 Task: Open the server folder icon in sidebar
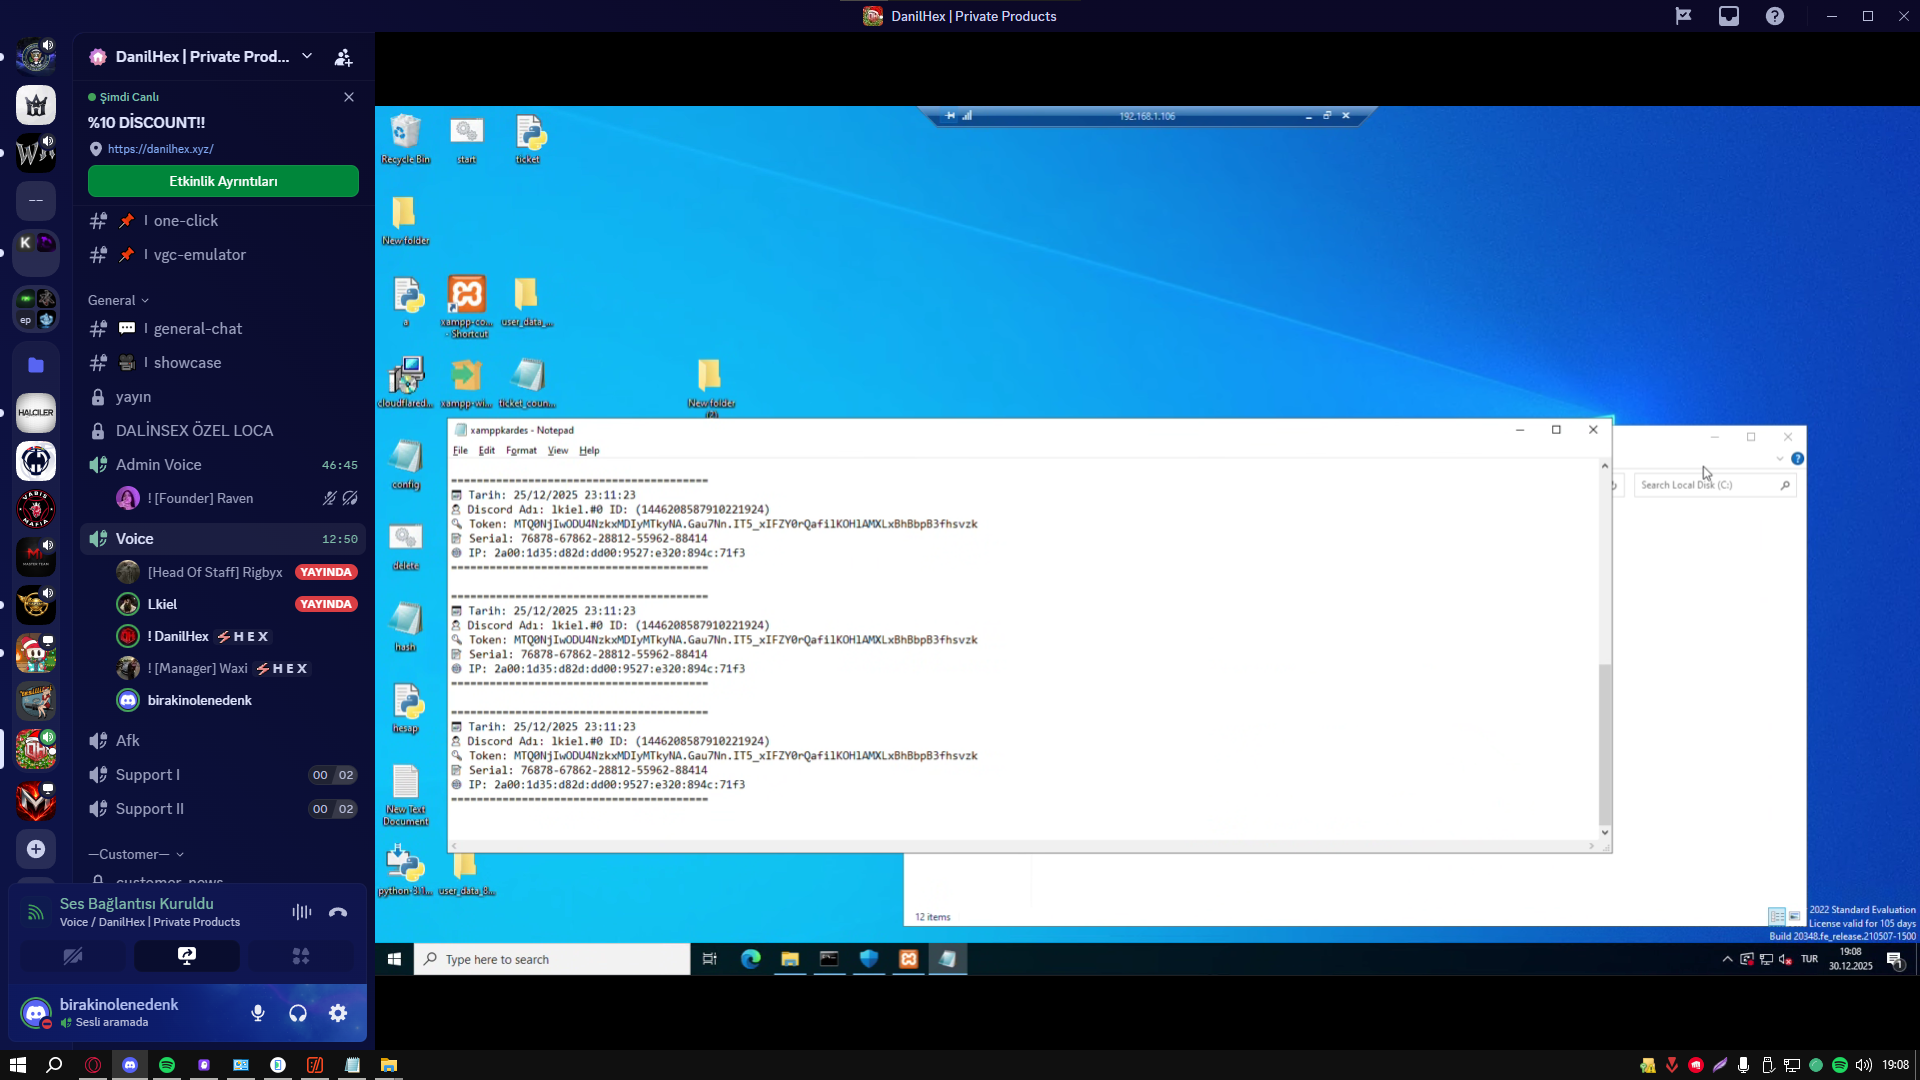pos(36,365)
